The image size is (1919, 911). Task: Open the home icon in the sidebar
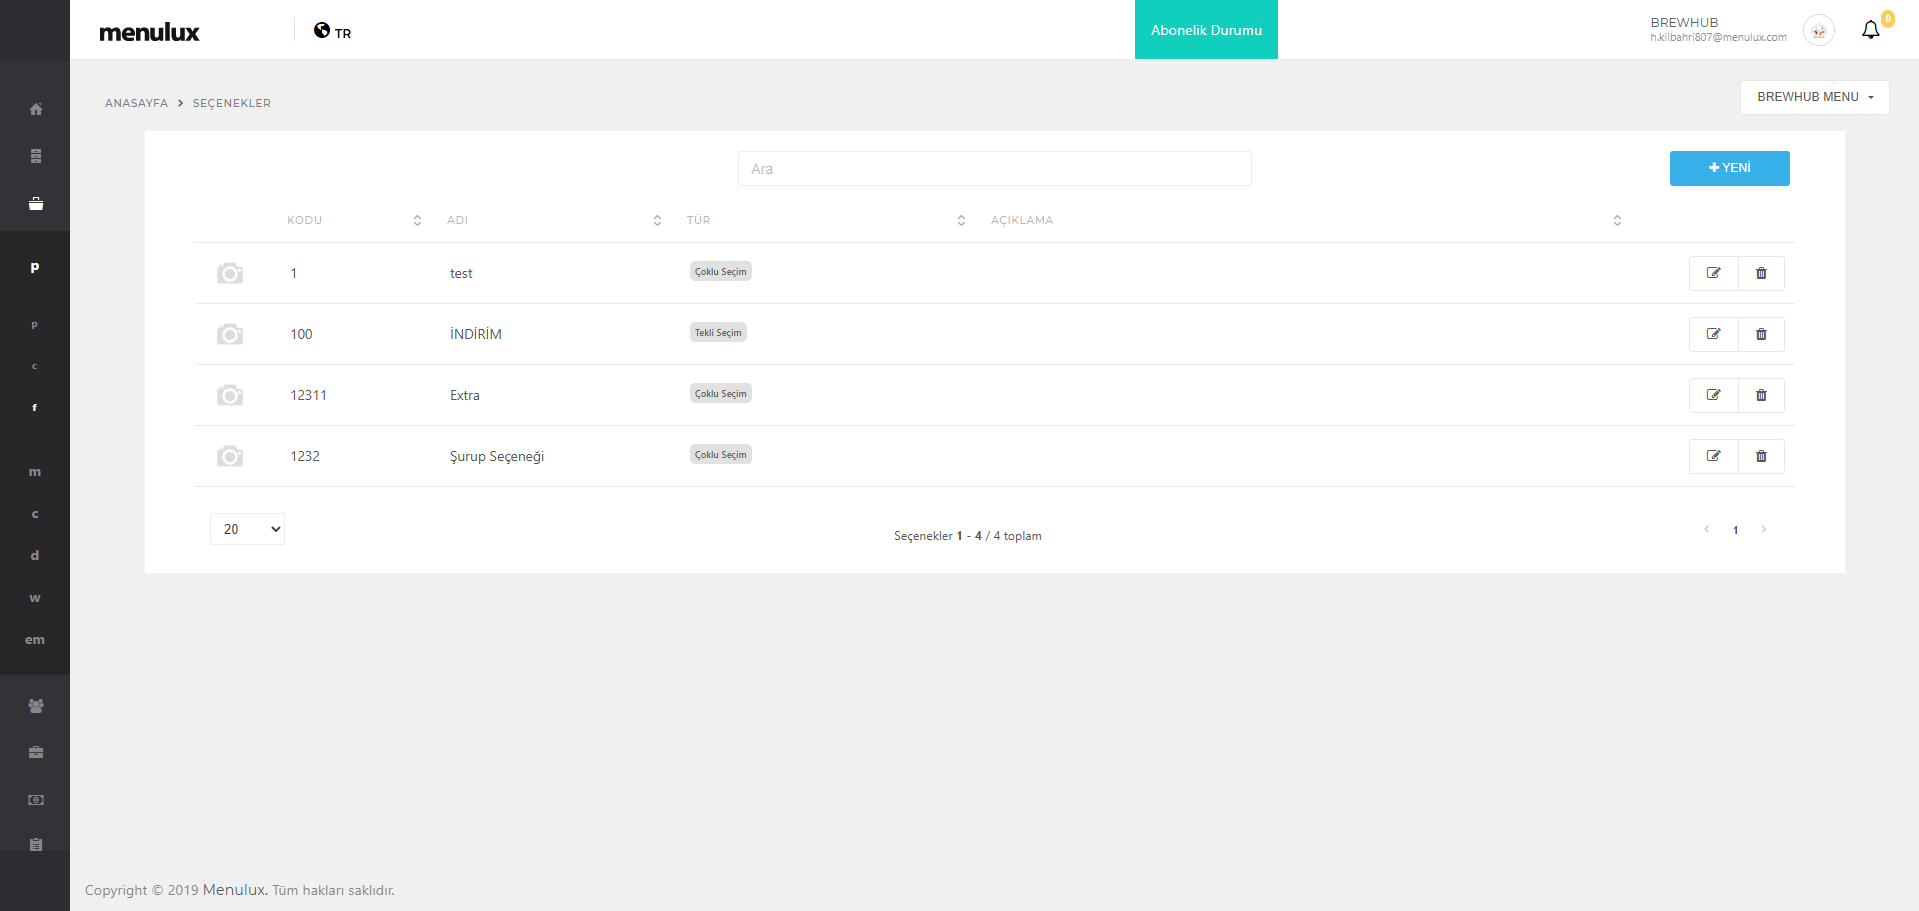[36, 109]
